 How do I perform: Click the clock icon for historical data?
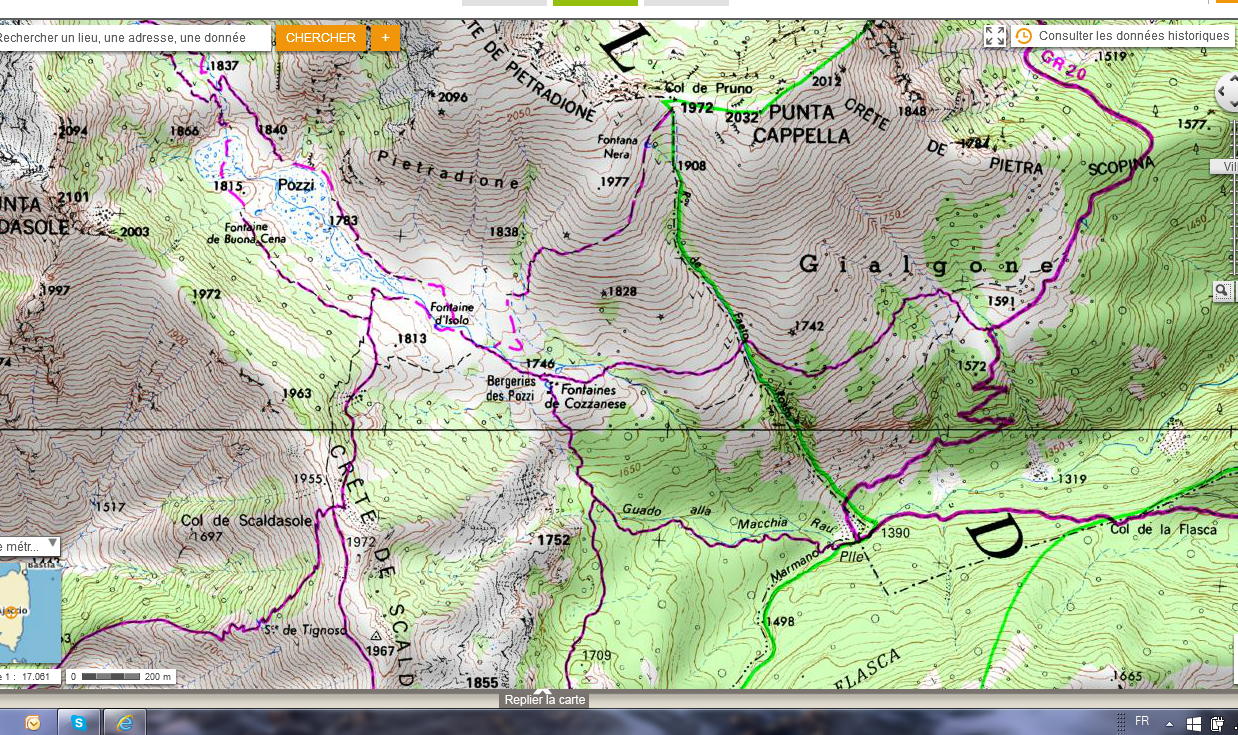[x=1024, y=36]
